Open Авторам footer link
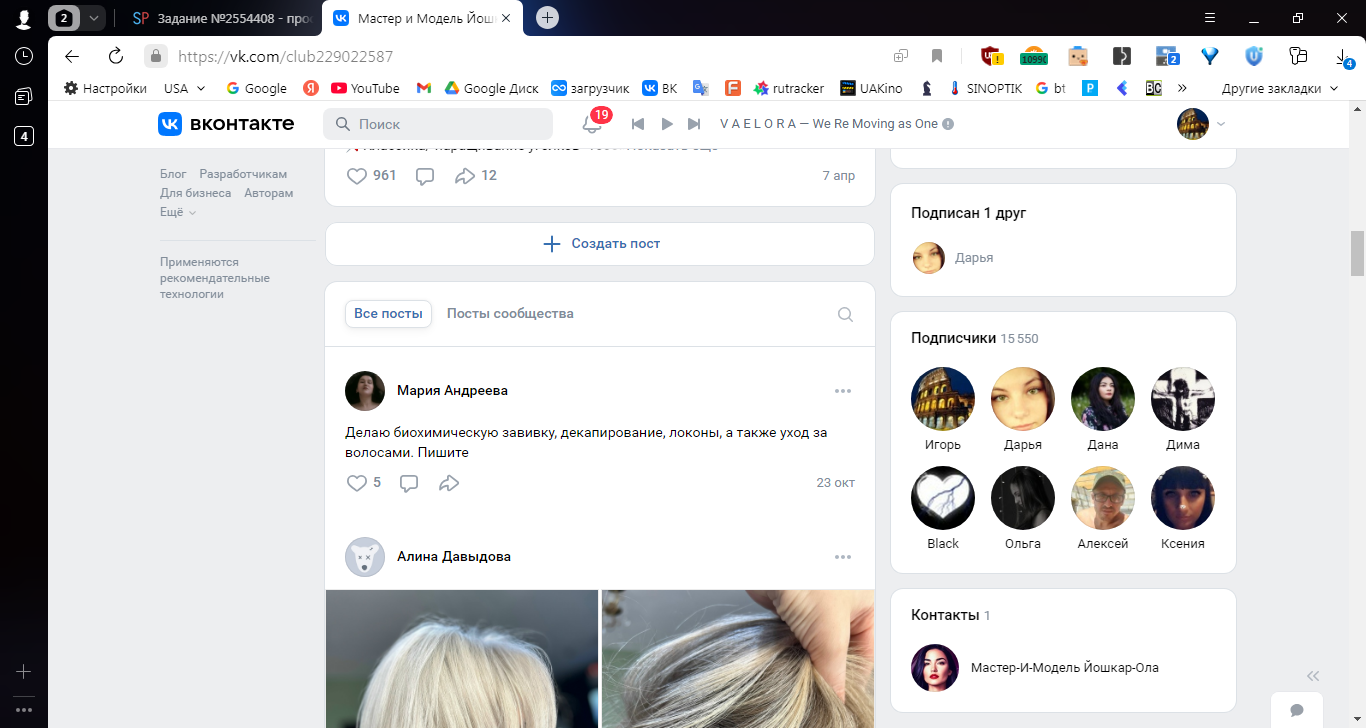1366x728 pixels. 269,193
